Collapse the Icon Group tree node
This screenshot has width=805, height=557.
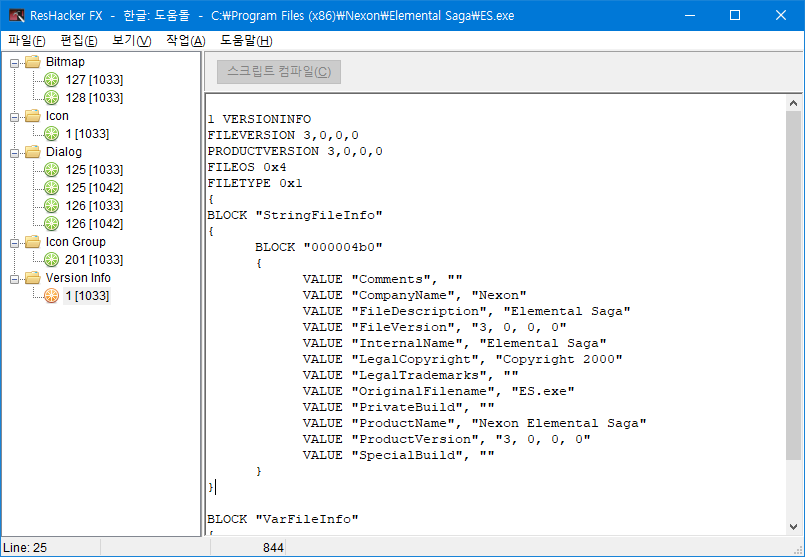tap(14, 243)
